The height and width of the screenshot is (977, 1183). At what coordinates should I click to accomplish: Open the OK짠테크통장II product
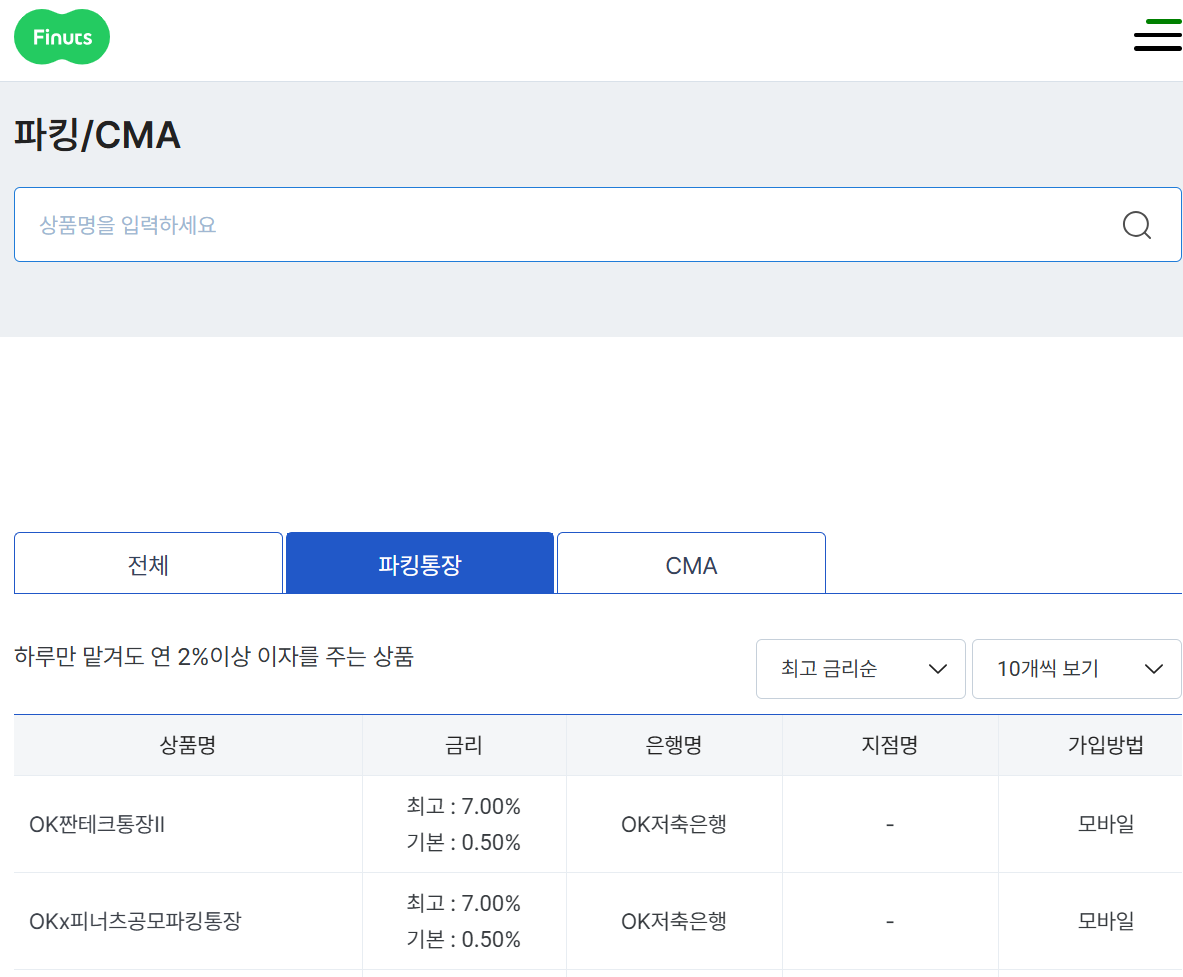(97, 825)
